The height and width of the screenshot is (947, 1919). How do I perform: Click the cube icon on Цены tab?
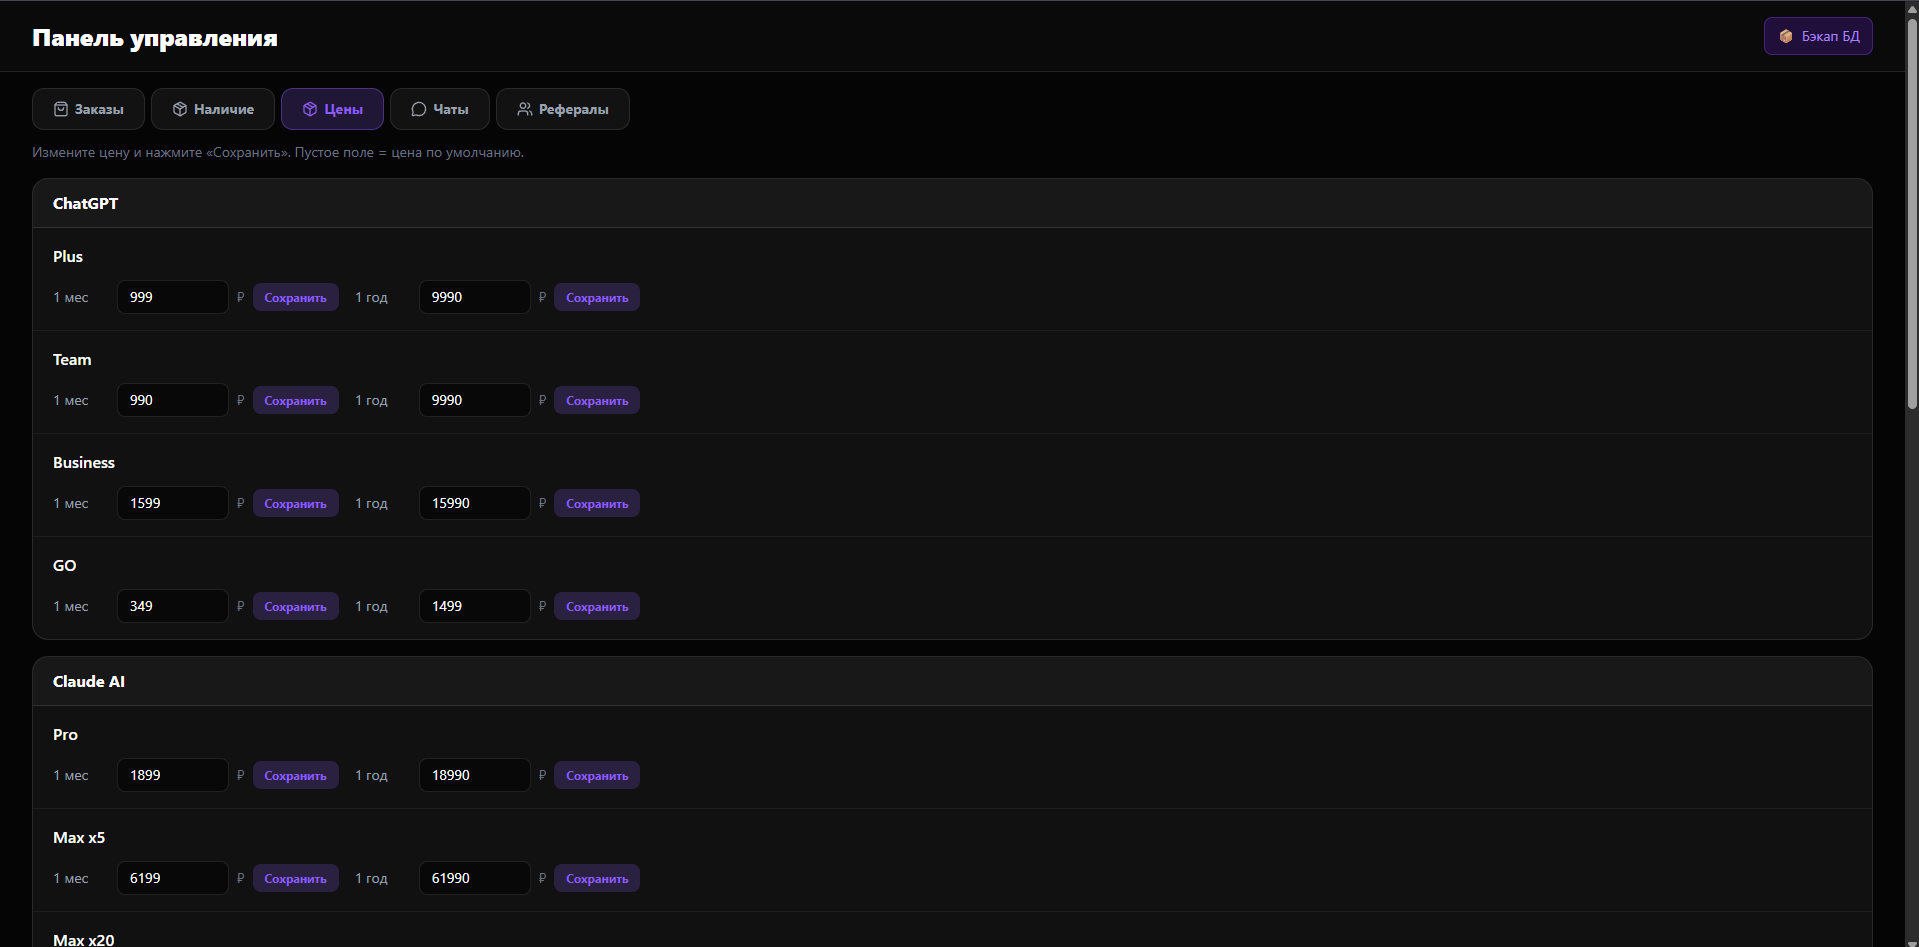(310, 109)
